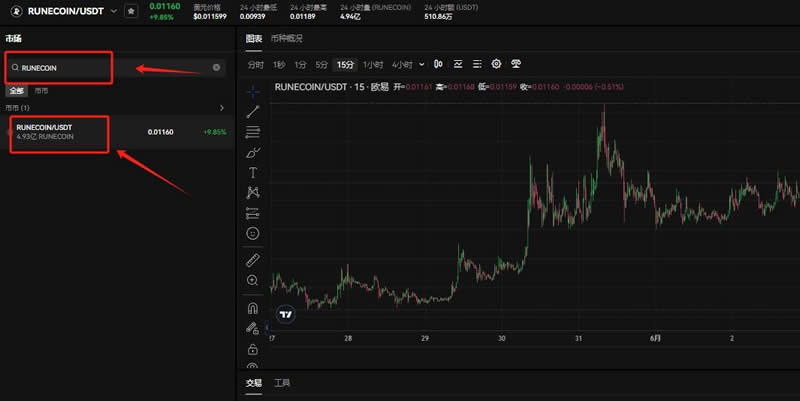Click the TradingView logo on chart
The width and height of the screenshot is (800, 401).
(x=286, y=314)
